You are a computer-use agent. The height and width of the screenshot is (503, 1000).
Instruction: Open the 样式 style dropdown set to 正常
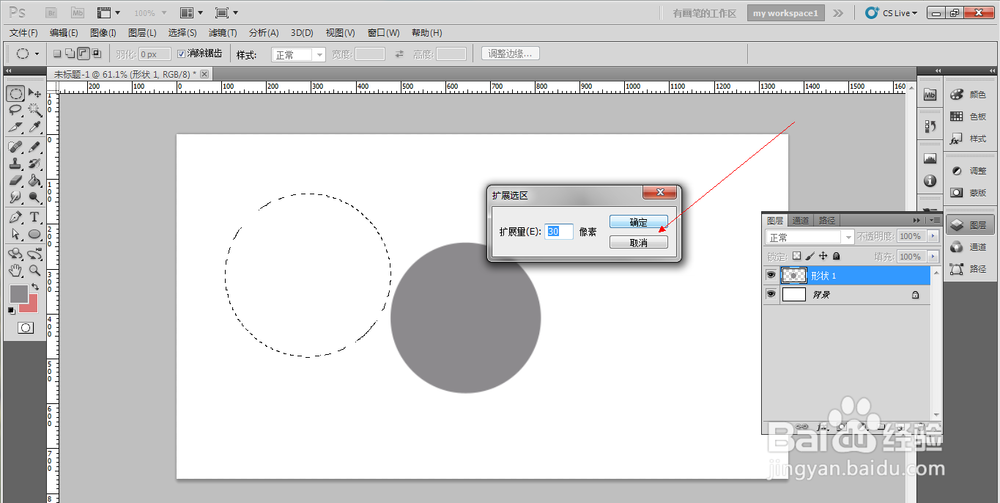(298, 55)
